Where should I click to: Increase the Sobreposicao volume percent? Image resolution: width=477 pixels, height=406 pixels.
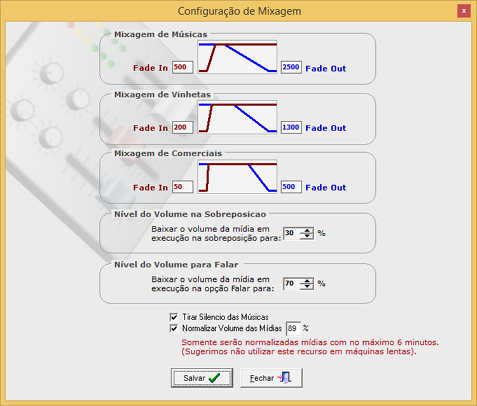(x=307, y=230)
